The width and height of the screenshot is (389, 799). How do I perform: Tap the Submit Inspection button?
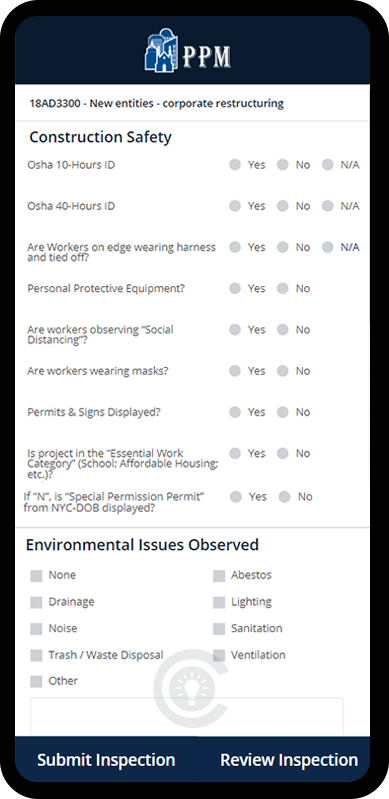(106, 759)
